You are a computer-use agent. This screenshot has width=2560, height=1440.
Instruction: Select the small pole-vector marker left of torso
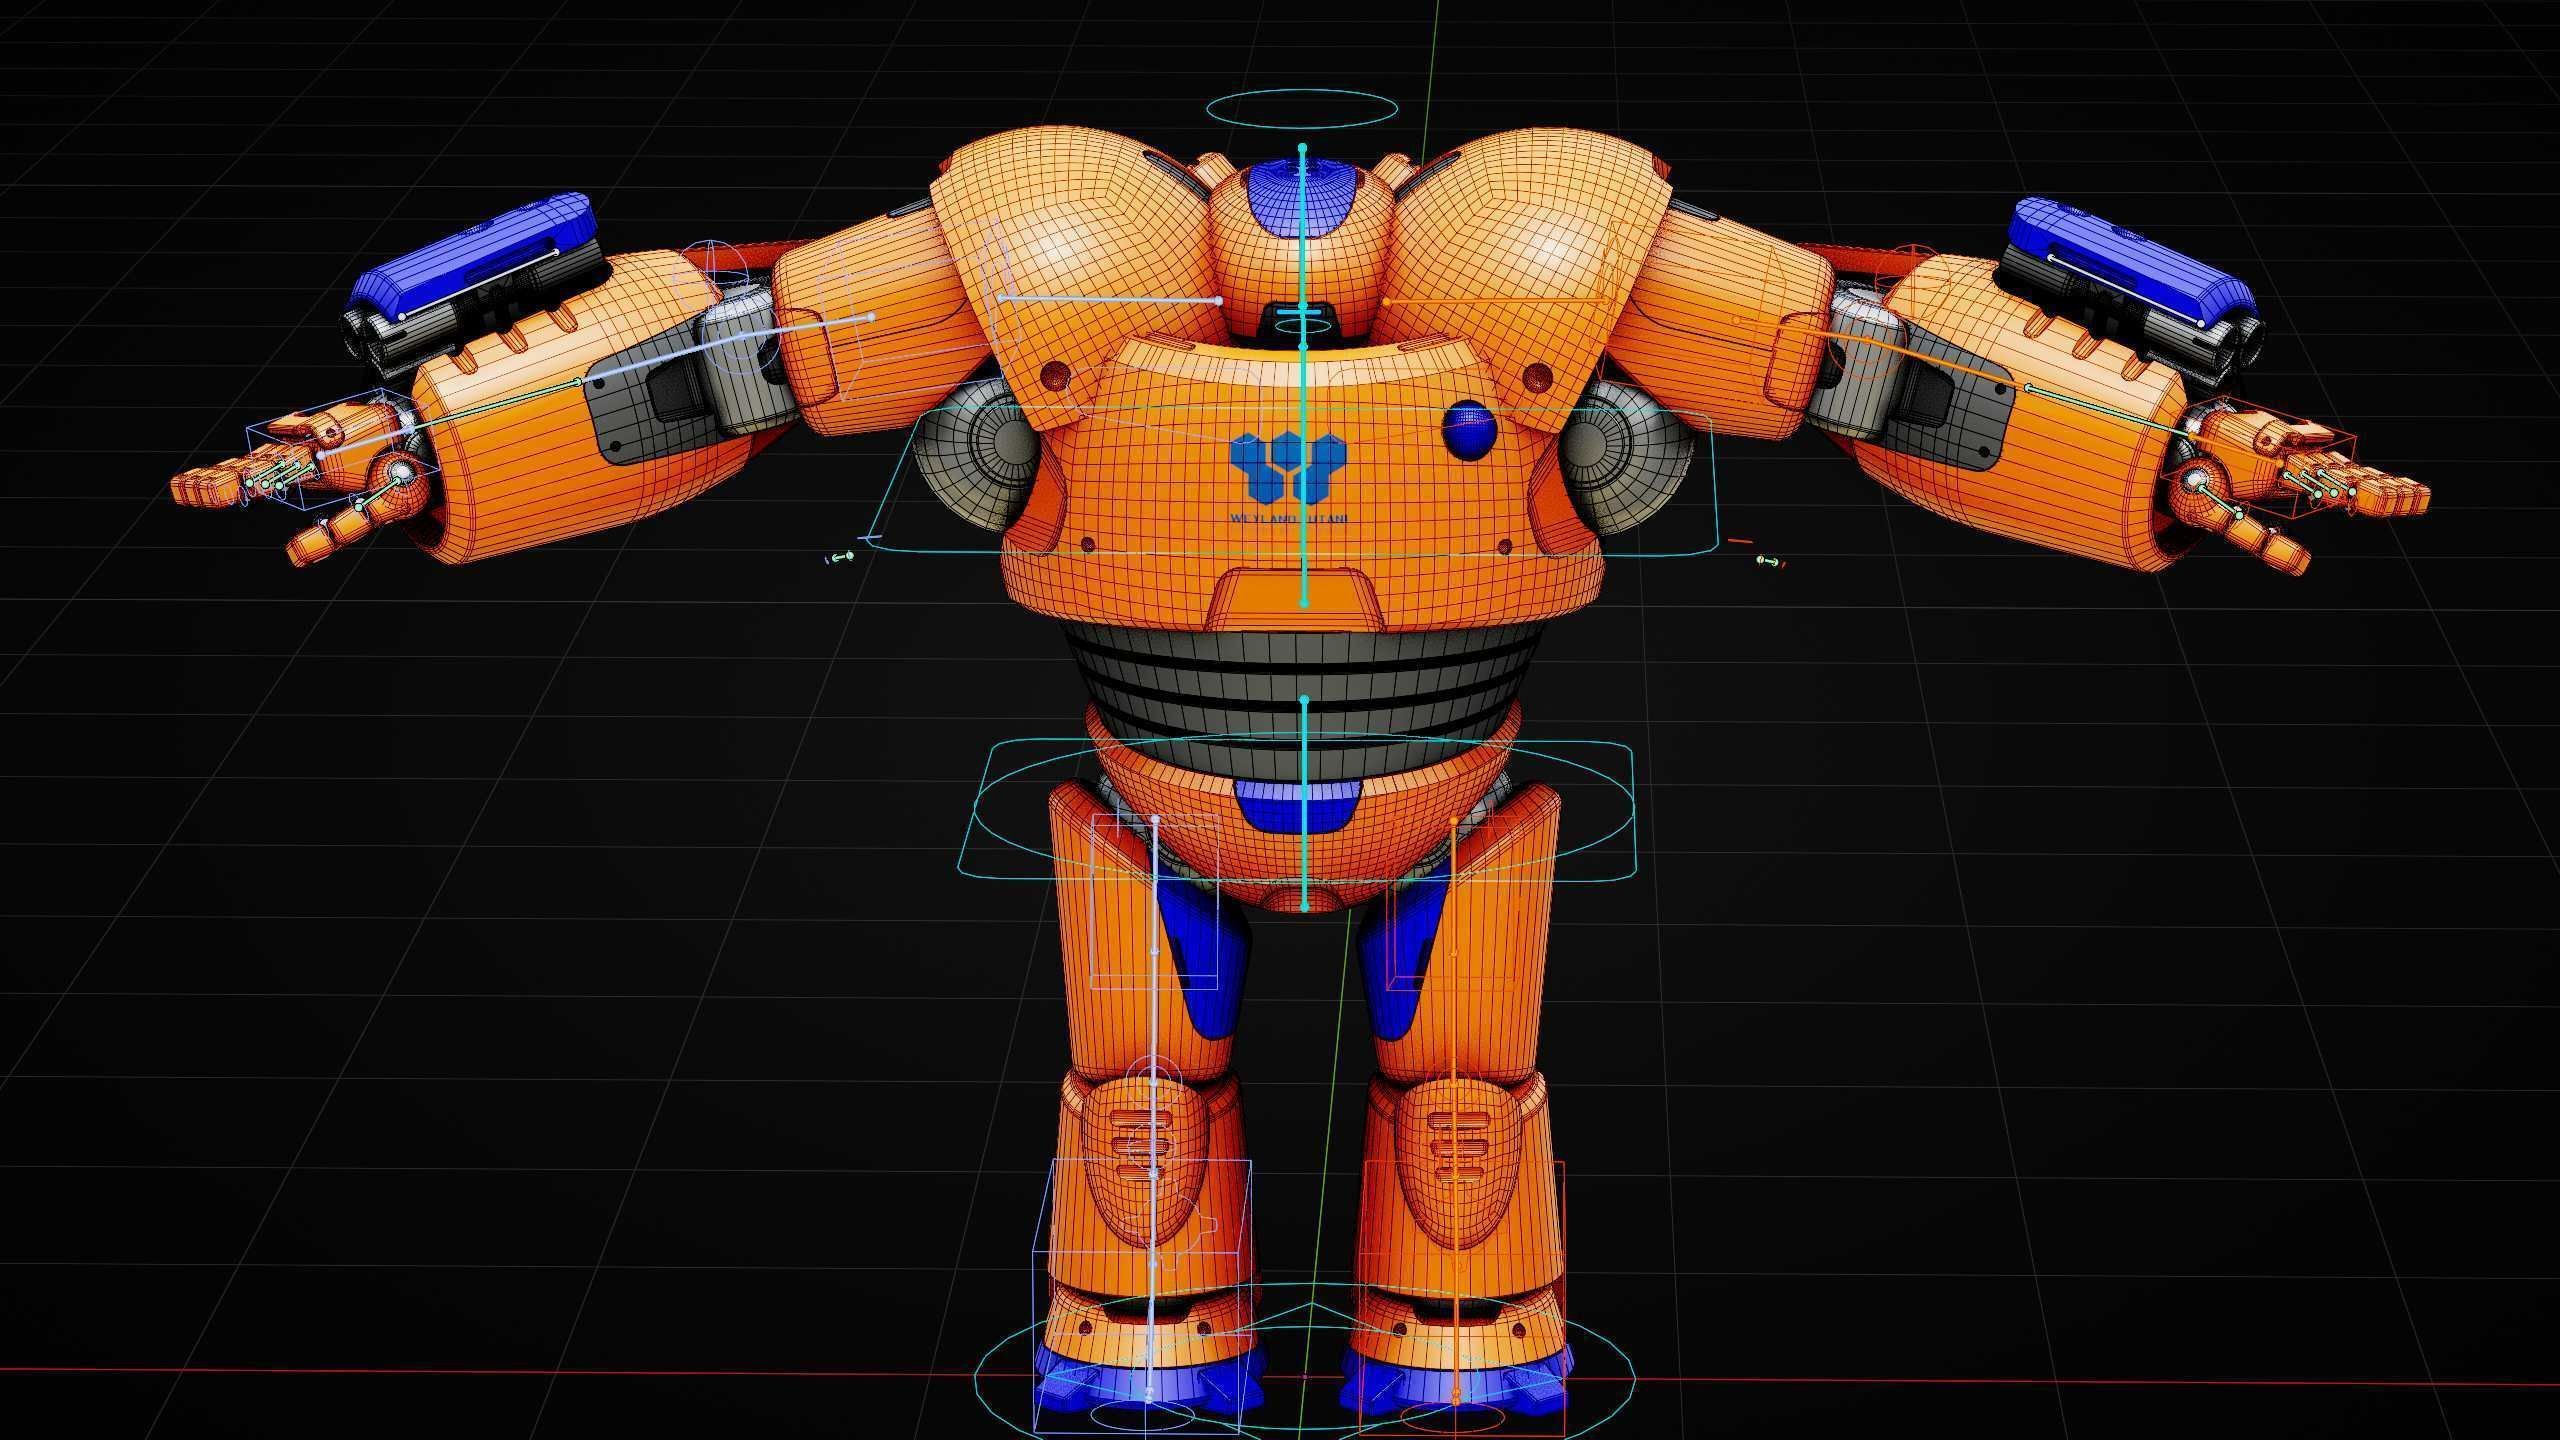(839, 557)
